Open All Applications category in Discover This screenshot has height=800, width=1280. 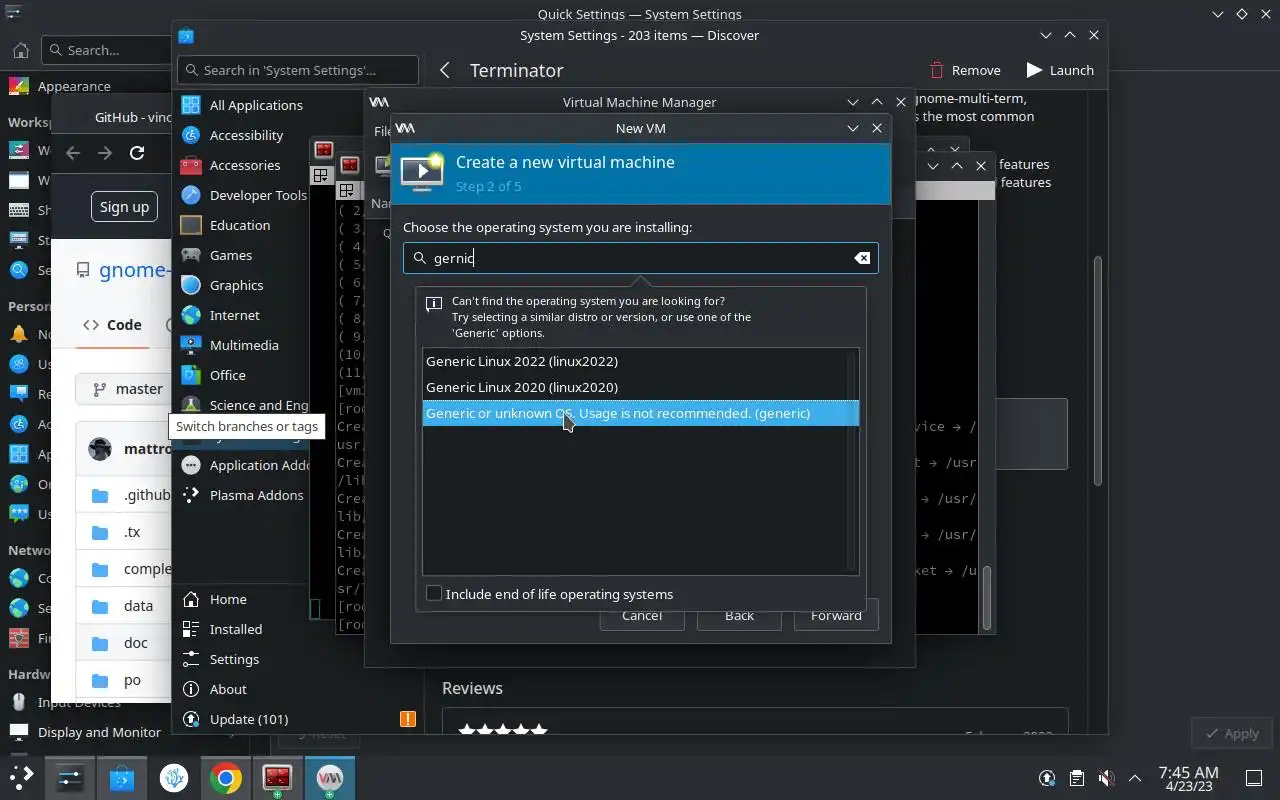coord(243,105)
